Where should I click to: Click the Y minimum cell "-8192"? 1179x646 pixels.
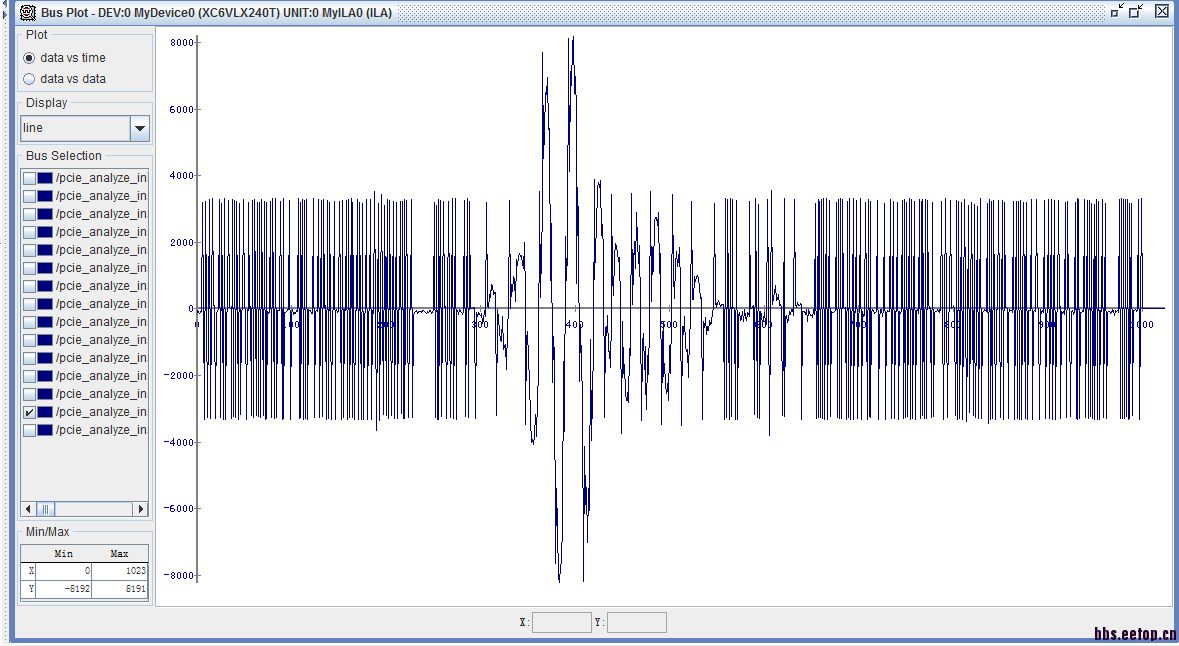pos(63,589)
